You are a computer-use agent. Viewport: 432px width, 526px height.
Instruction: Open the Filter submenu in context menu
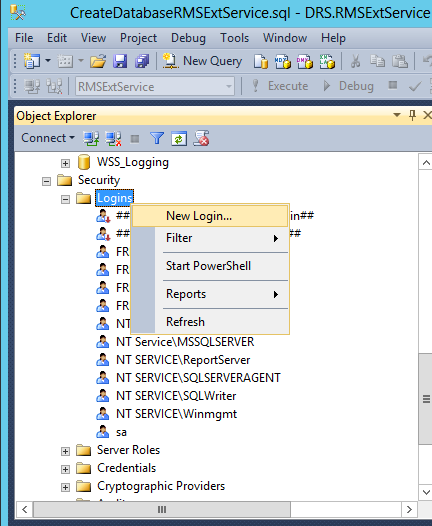click(210, 238)
